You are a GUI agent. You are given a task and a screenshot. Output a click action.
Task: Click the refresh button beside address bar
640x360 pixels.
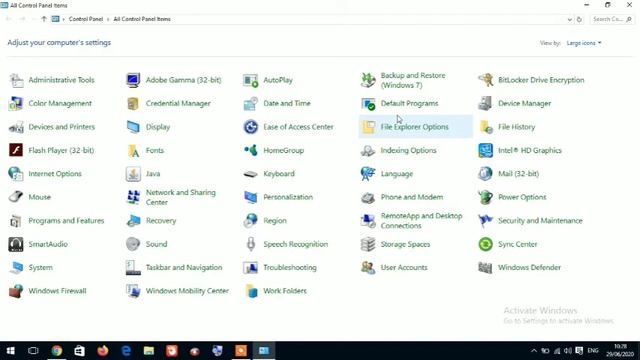(x=579, y=19)
